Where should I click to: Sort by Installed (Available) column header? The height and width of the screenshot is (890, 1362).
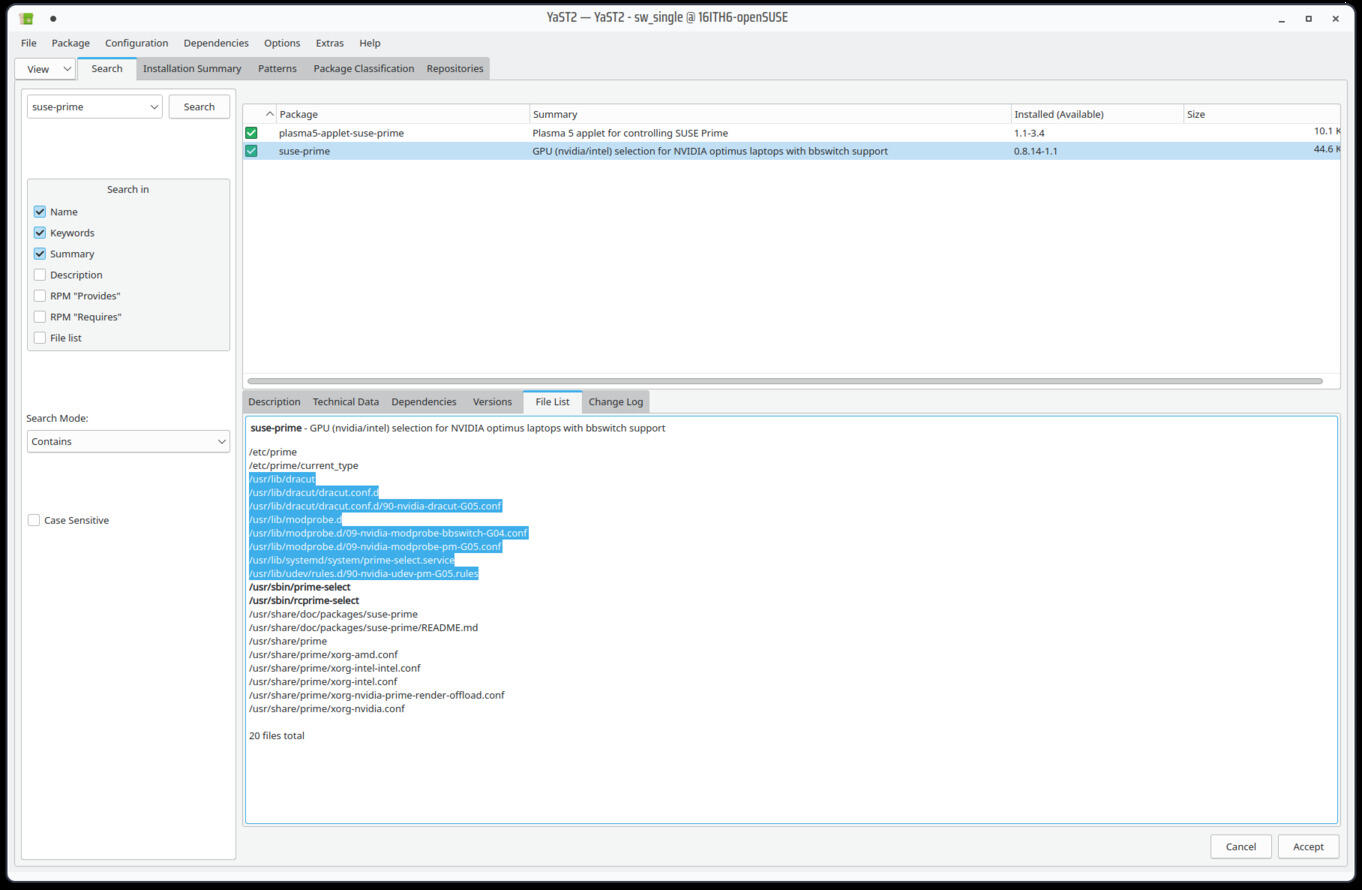[x=1097, y=114]
